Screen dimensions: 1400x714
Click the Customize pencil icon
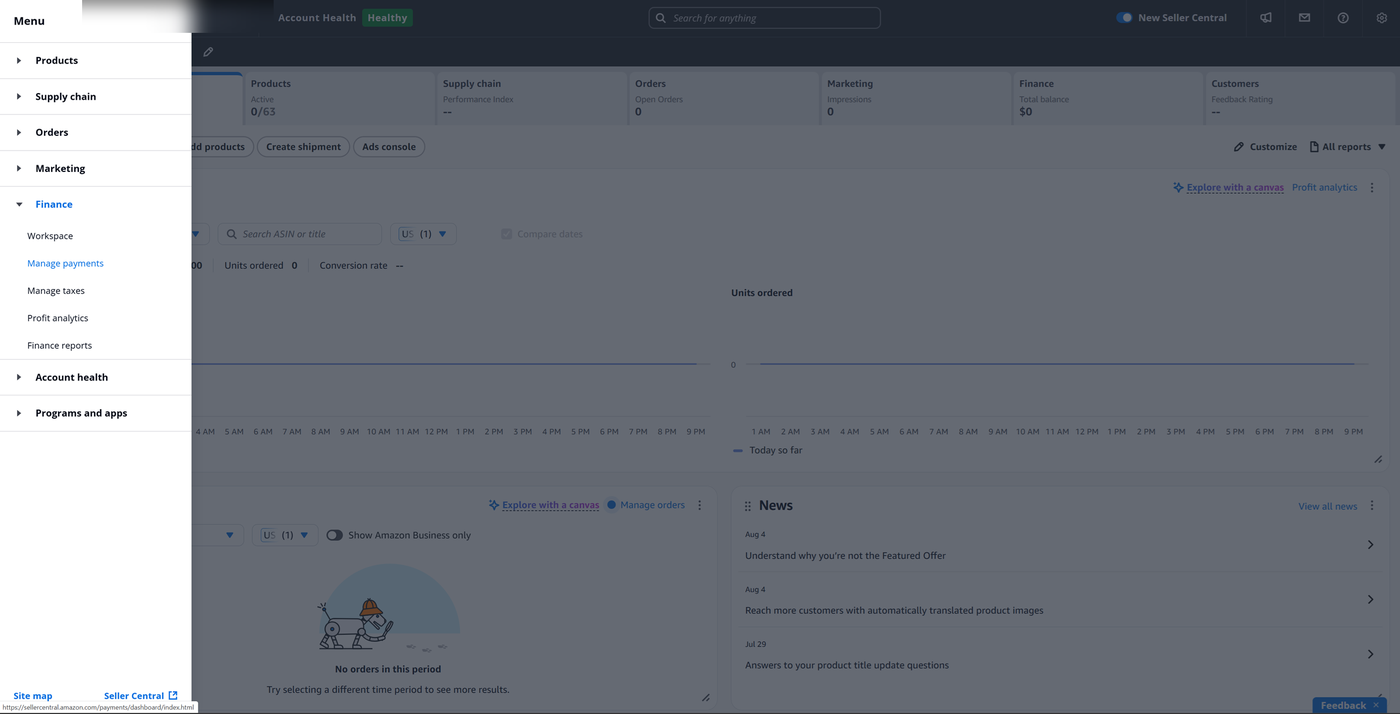1239,147
